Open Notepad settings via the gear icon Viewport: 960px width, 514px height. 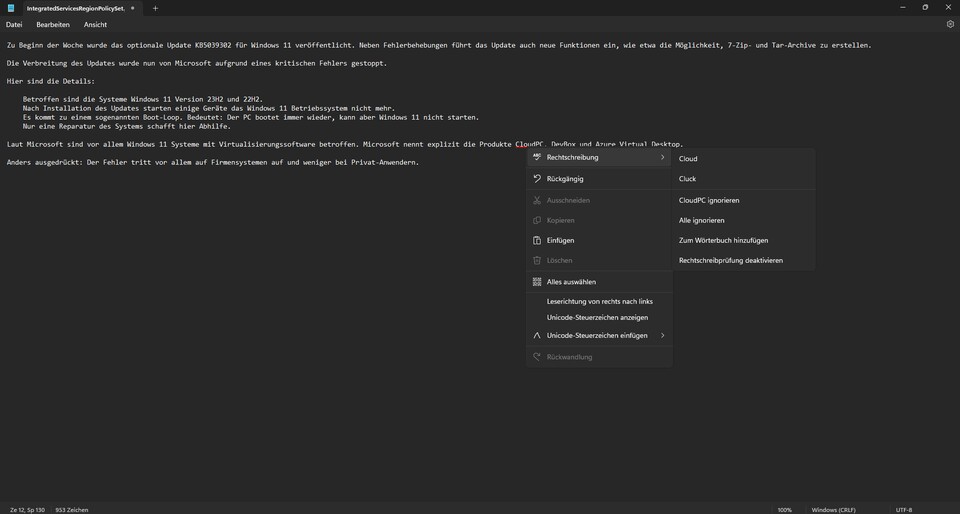tap(950, 24)
